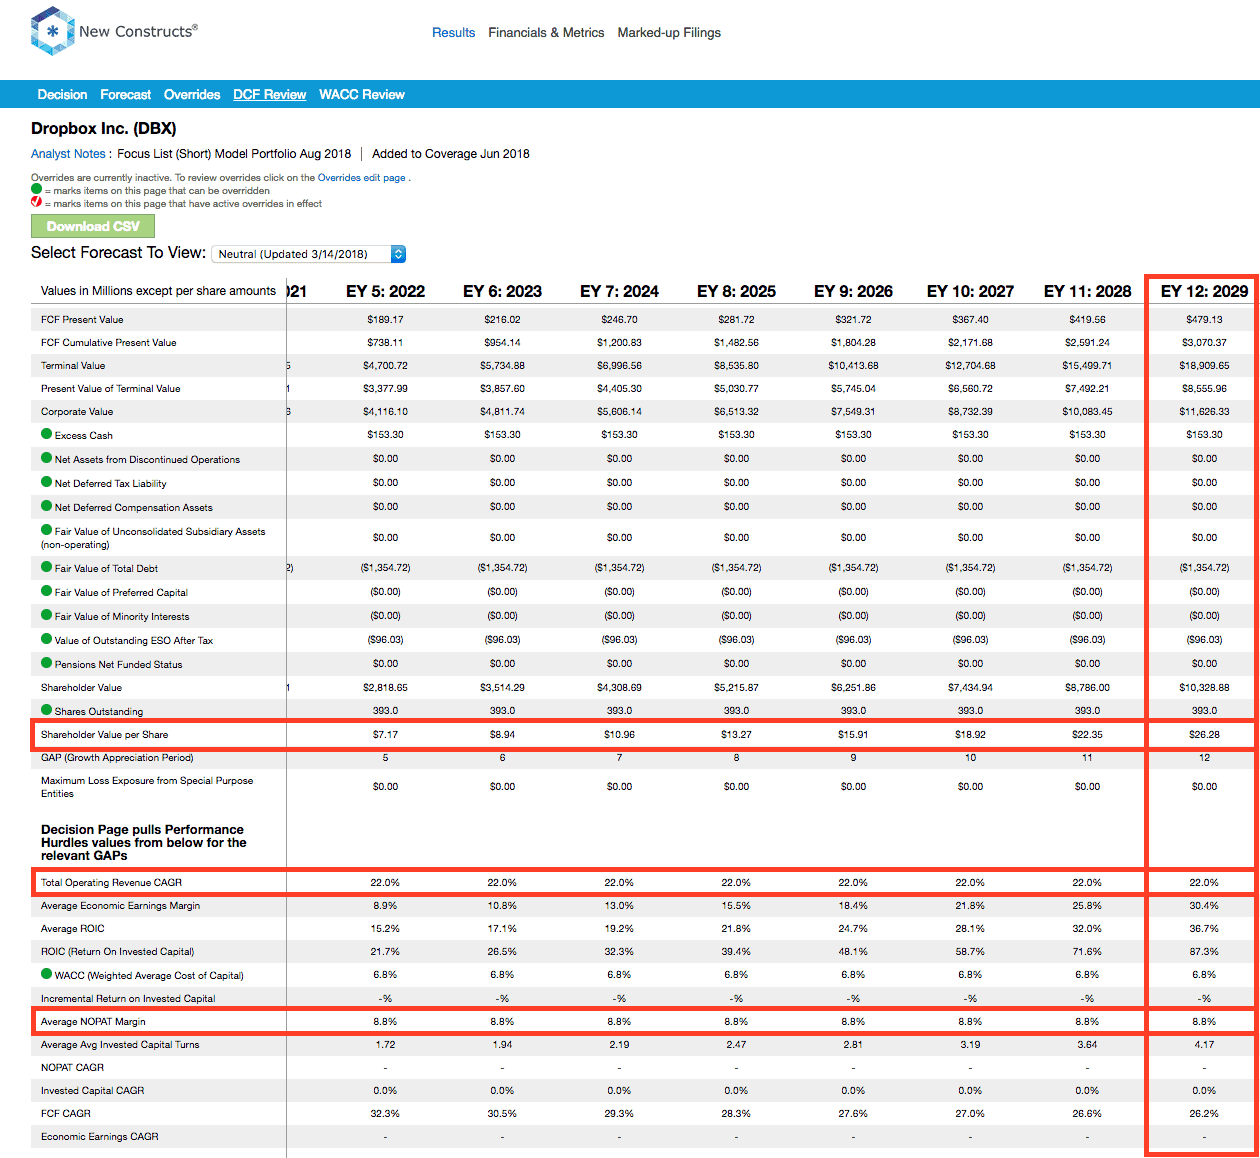
Task: Open the Analyst Notes link
Action: 68,154
